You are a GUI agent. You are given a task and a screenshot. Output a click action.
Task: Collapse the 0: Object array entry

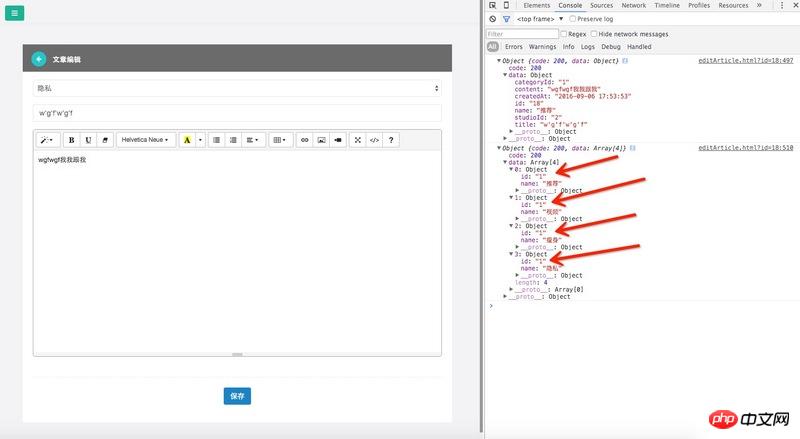pos(511,169)
